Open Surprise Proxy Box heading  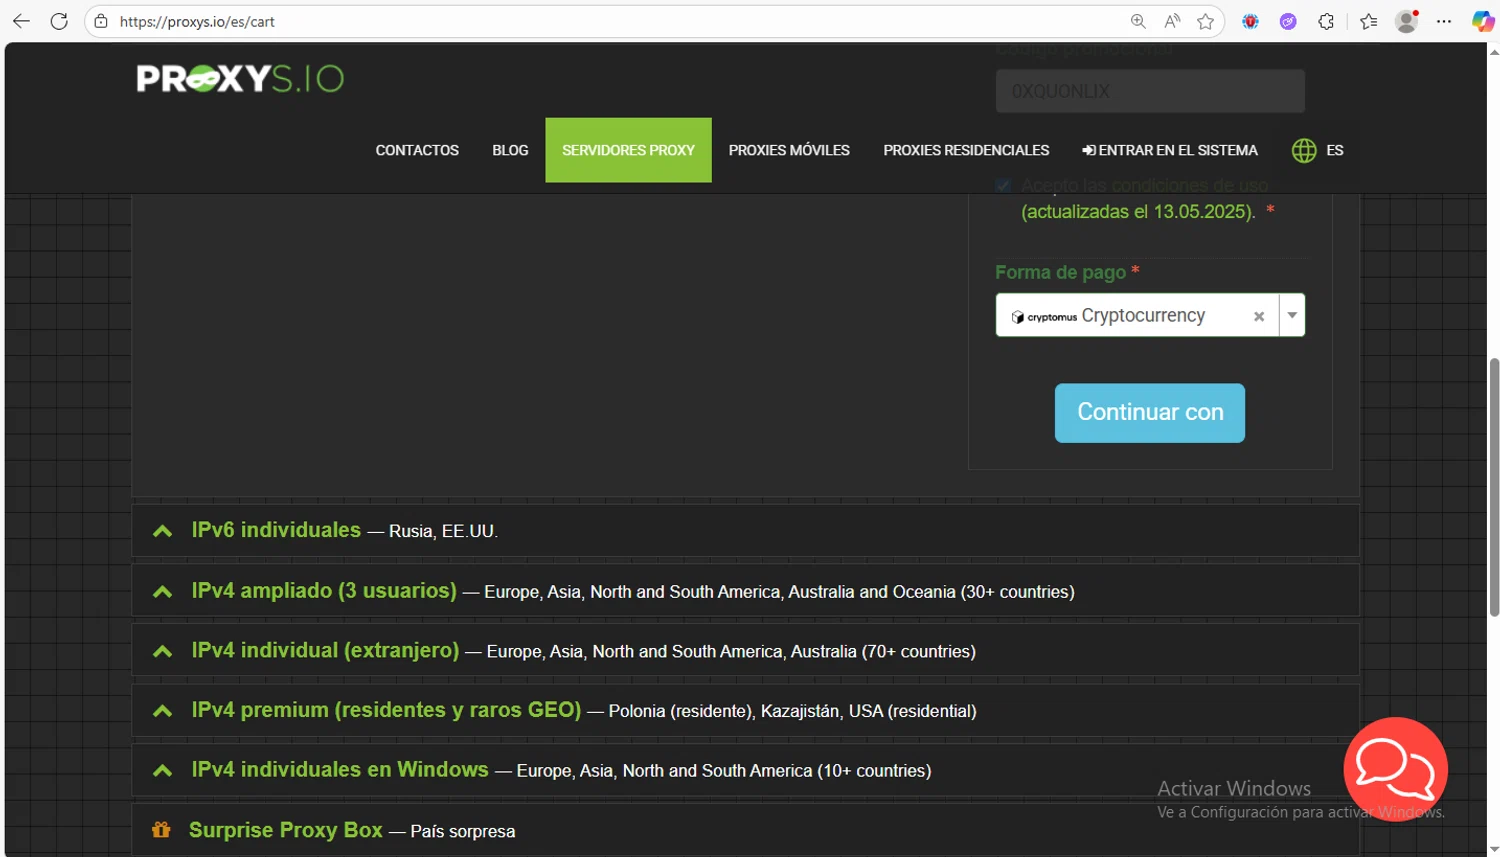coord(286,830)
